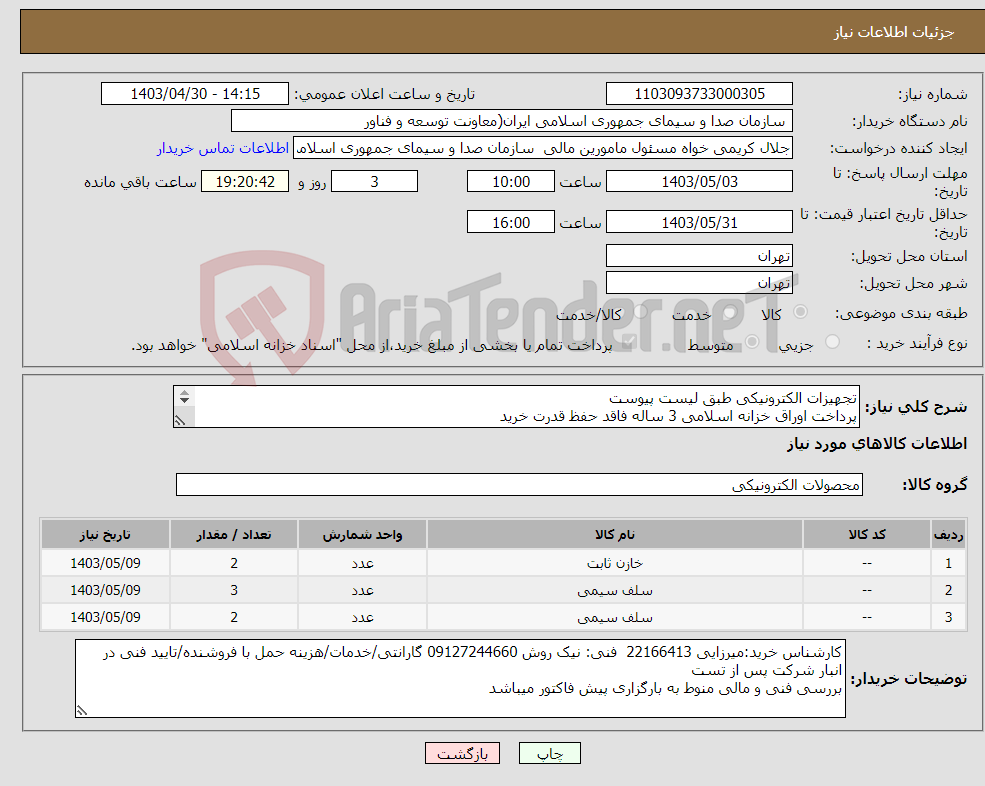Click the description box scroll down arrow
Viewport: 985px width, 786px height.
point(184,400)
